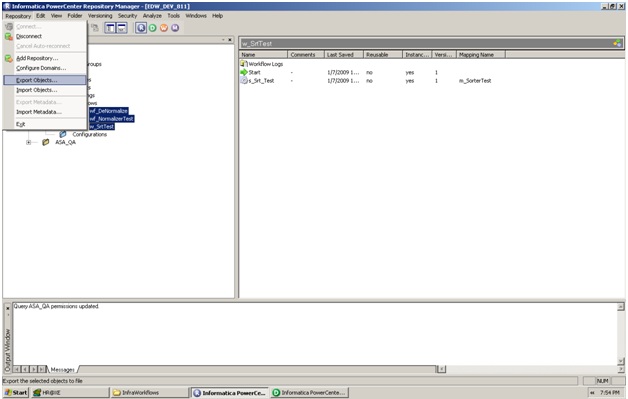Sort by the Mapping Name column header

click(x=481, y=54)
